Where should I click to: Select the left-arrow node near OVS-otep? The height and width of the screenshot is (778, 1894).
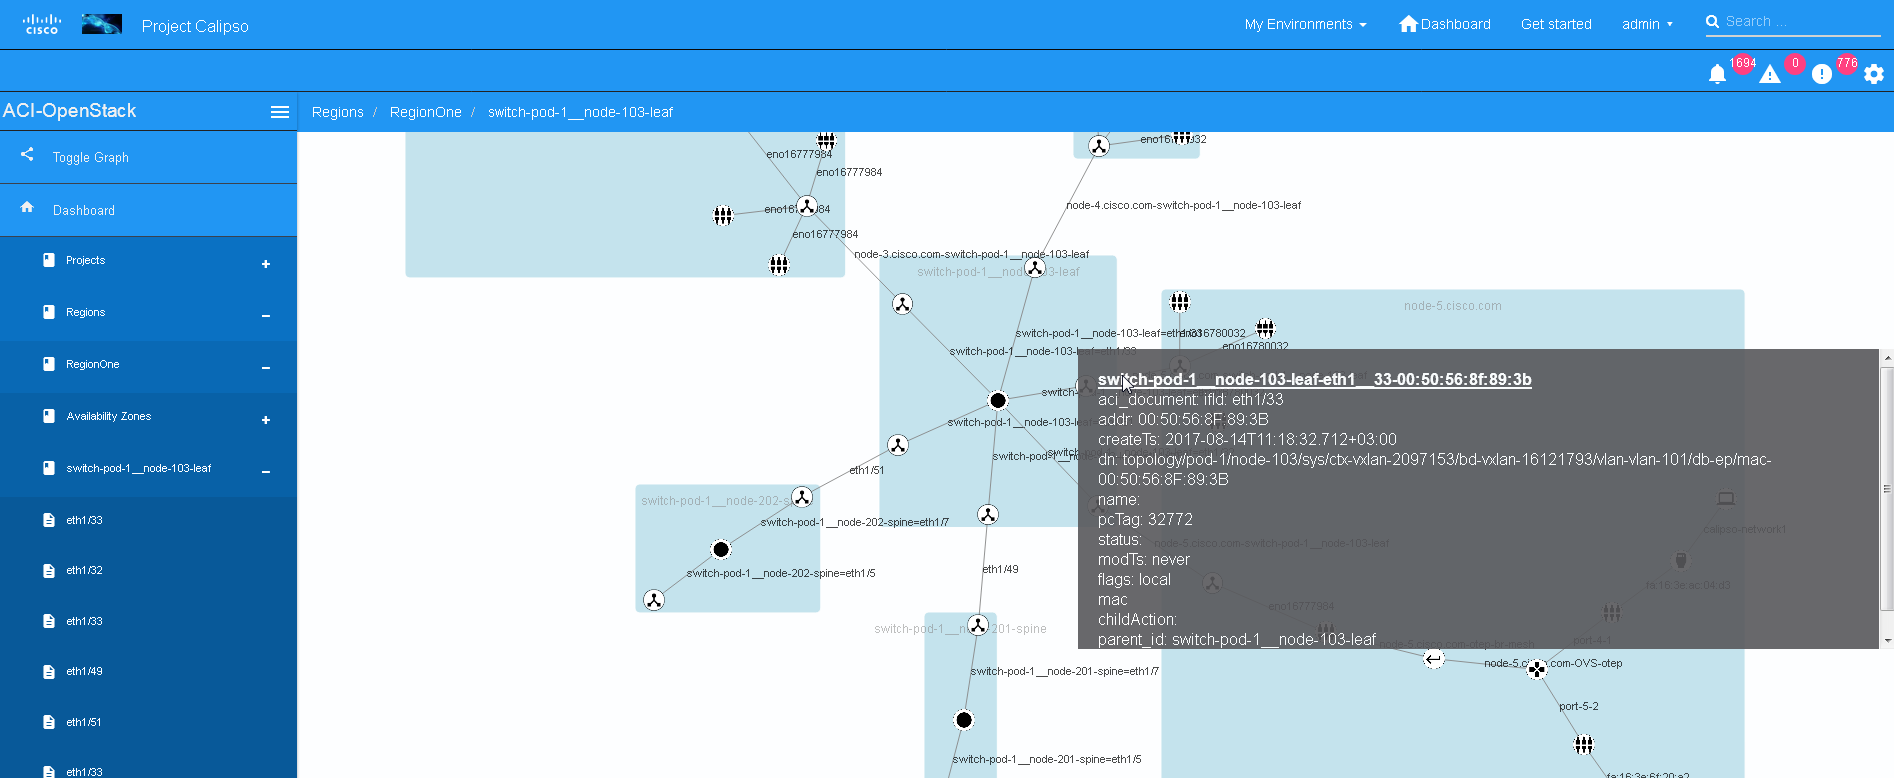click(1434, 658)
